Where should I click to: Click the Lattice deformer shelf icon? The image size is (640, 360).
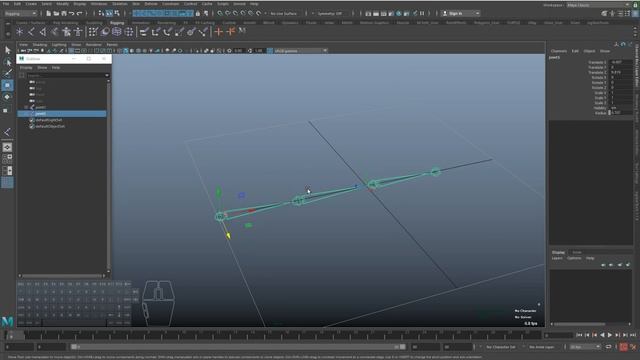click(x=117, y=32)
